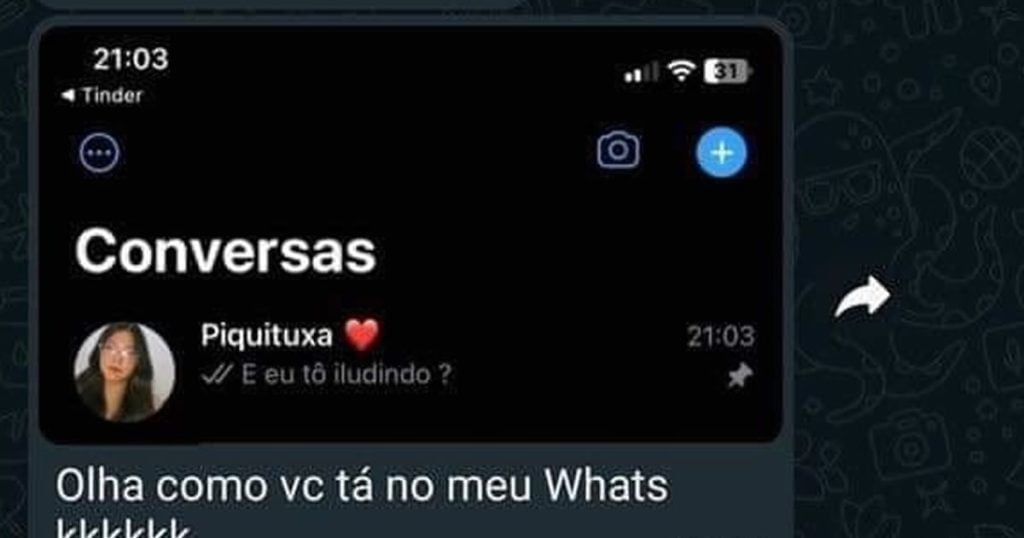Viewport: 1024px width, 538px height.
Task: Click the pin icon on Piquituxa chat
Action: pos(741,376)
